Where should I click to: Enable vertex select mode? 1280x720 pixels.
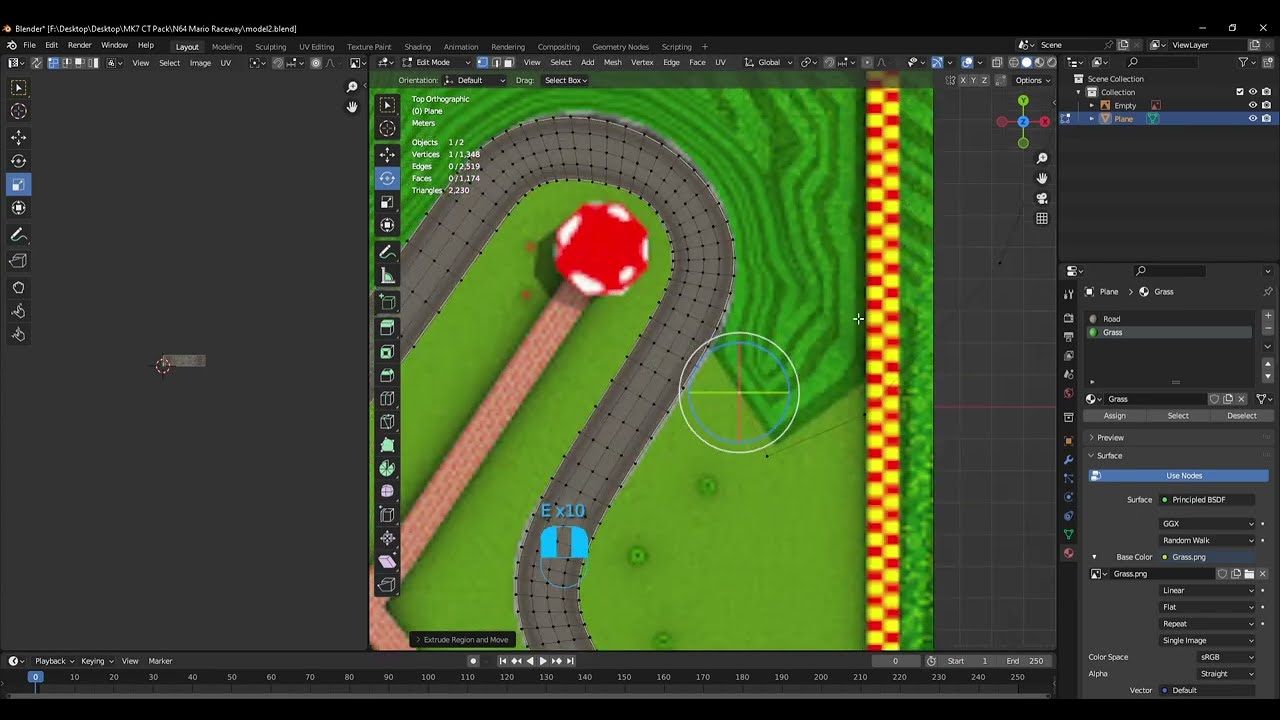click(482, 62)
